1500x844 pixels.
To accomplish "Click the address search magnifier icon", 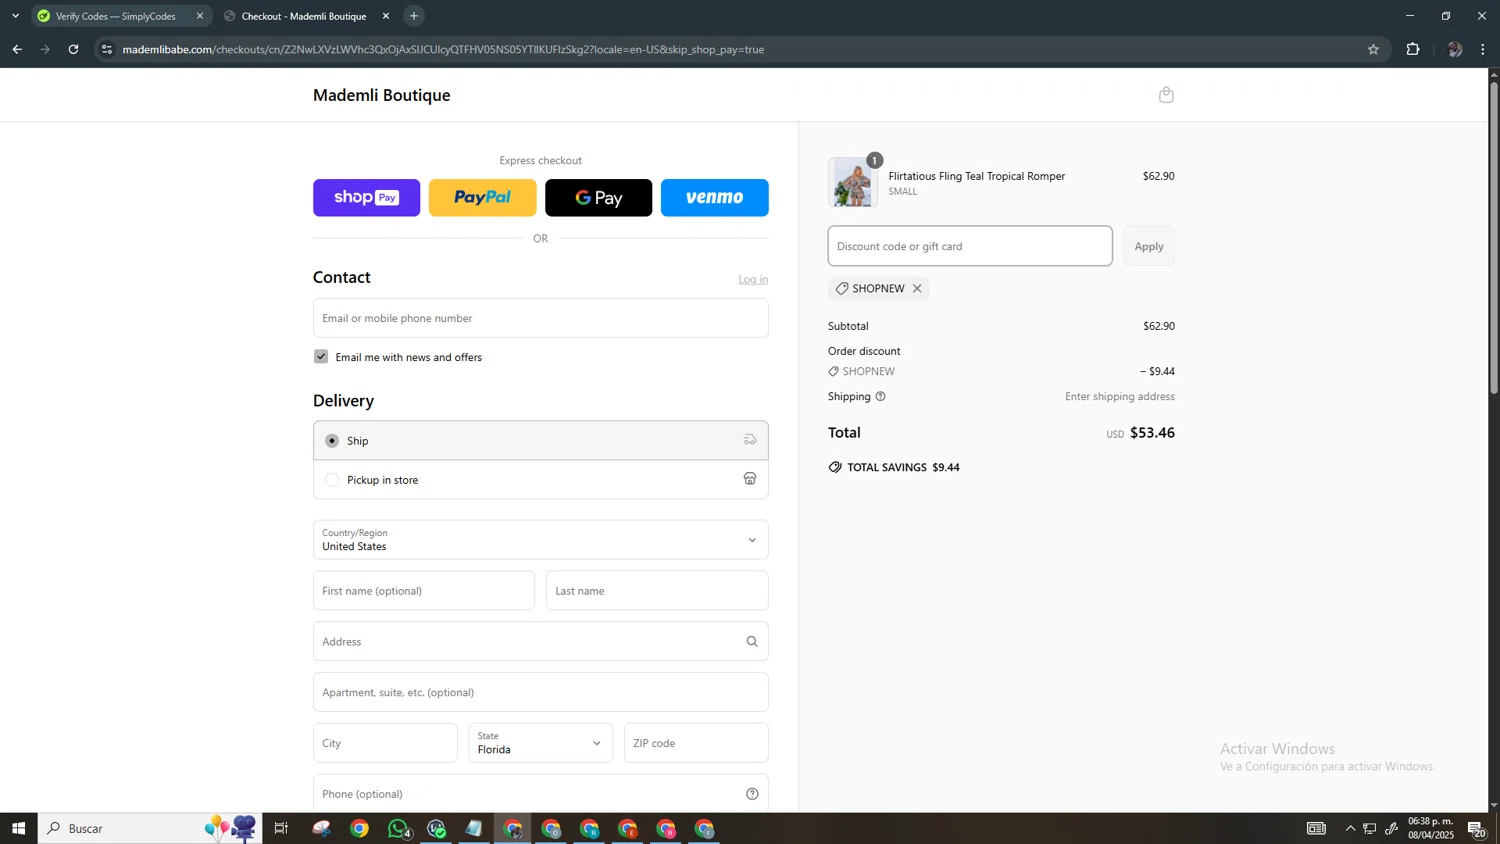I will click(752, 642).
